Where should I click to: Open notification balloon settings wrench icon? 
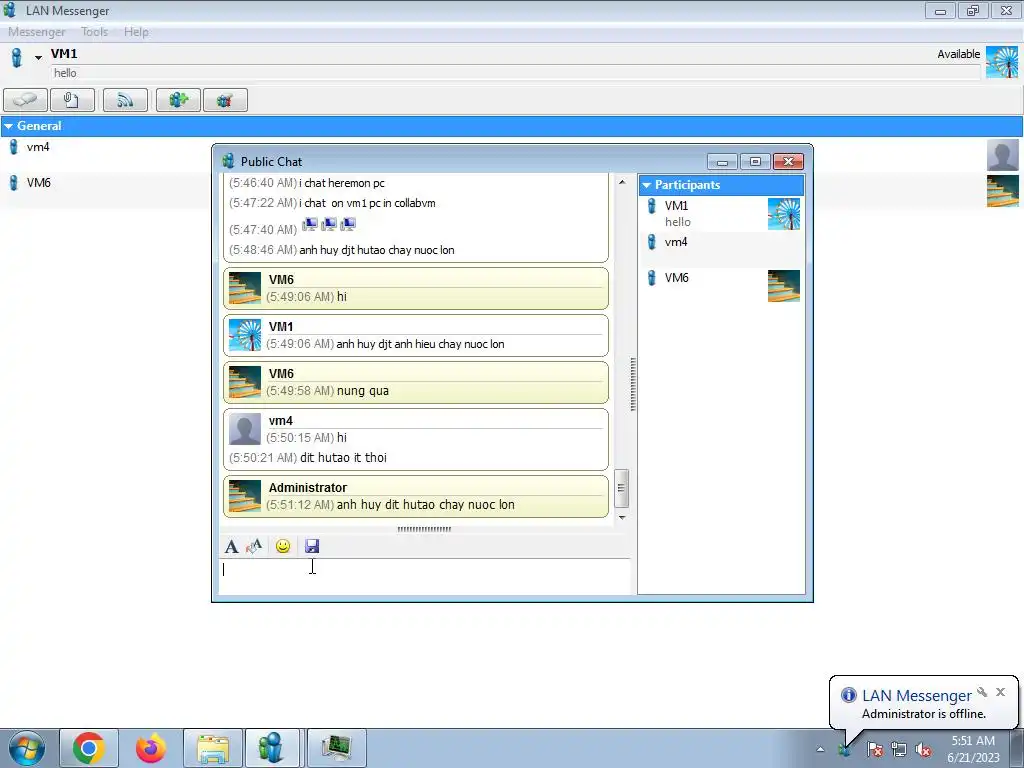coord(982,692)
